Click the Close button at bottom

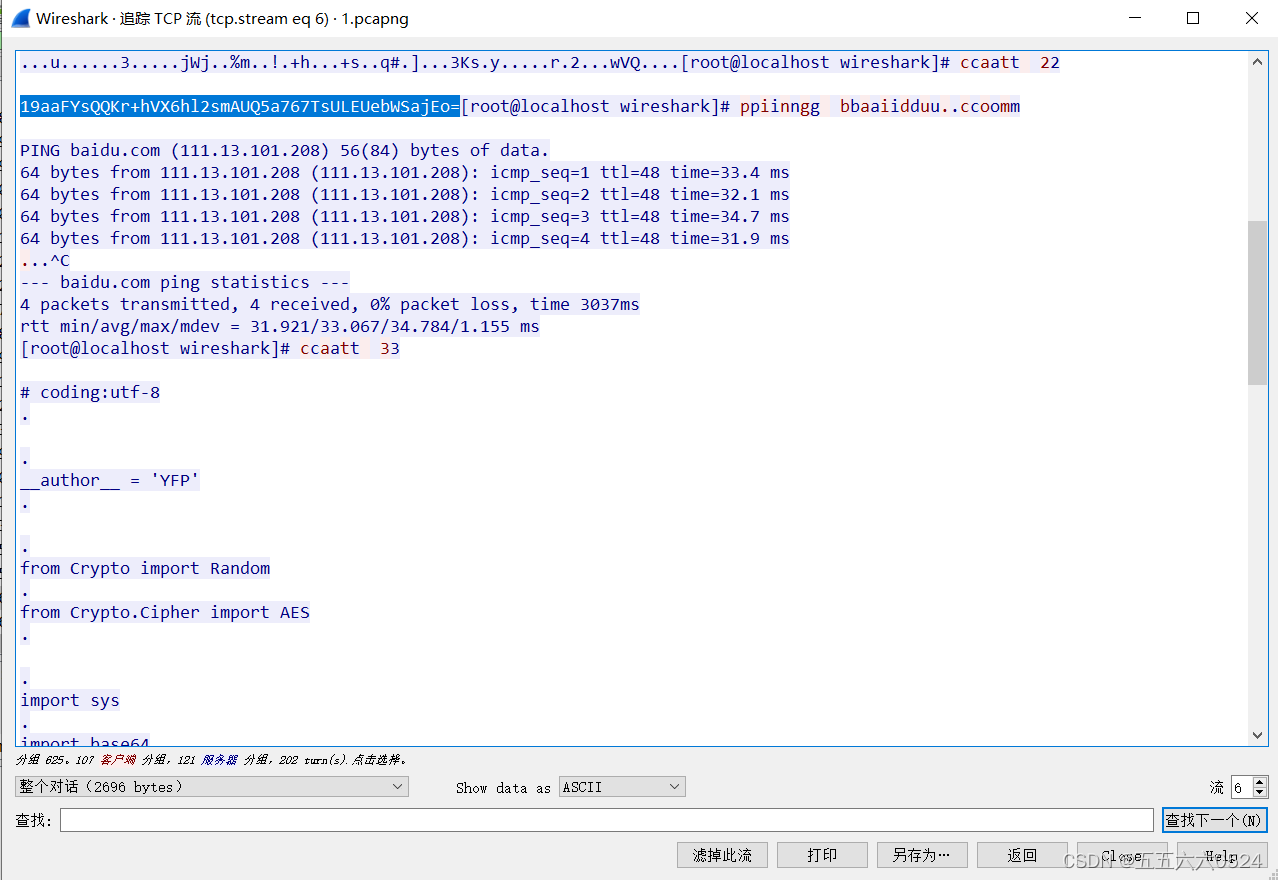point(1122,856)
